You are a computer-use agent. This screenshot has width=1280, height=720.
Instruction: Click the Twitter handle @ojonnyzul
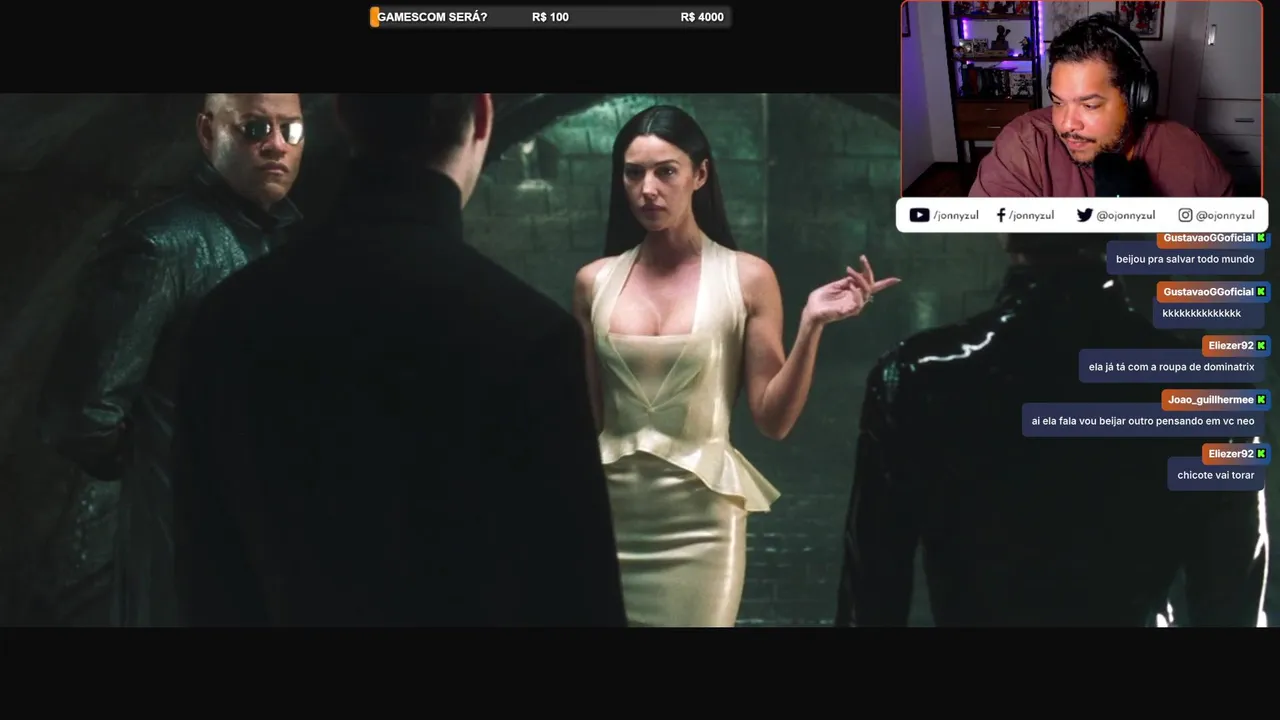pos(1126,215)
